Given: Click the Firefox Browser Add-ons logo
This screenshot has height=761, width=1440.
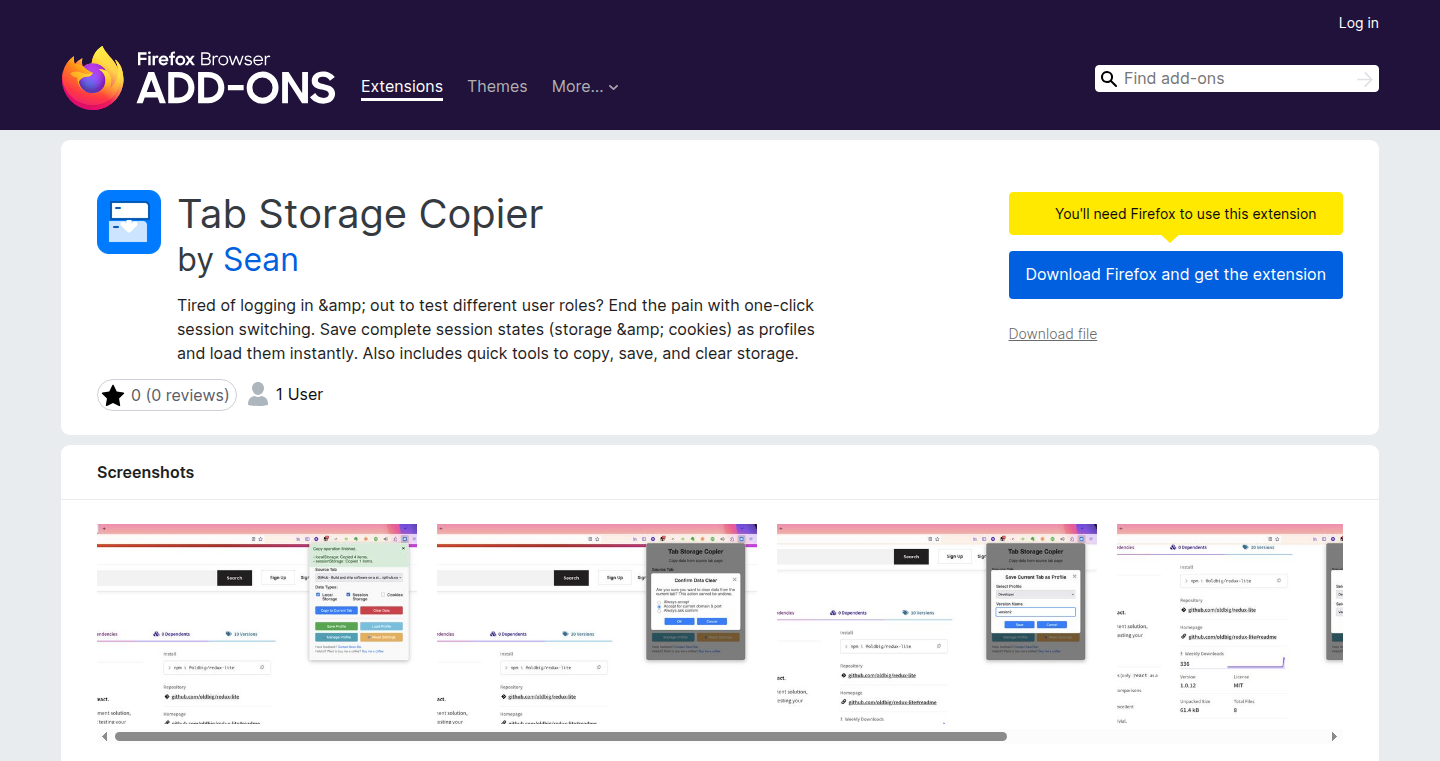Looking at the screenshot, I should pos(198,78).
